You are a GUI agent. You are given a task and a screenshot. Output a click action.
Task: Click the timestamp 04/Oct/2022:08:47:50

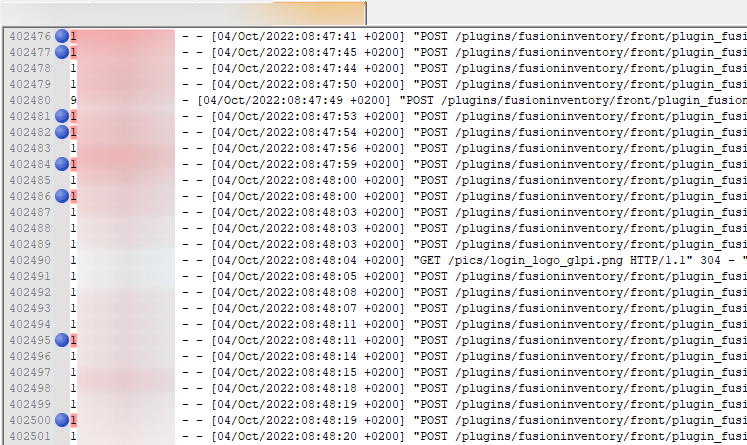tap(287, 84)
